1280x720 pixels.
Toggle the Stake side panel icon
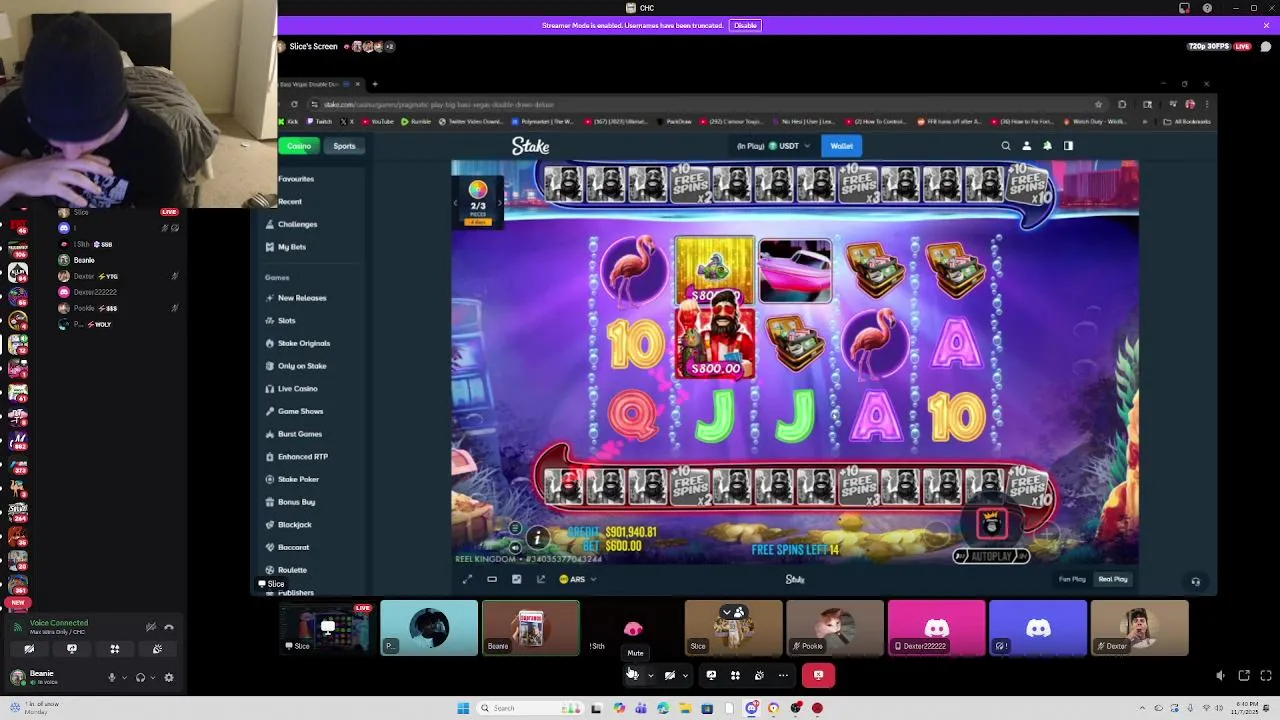point(1068,146)
